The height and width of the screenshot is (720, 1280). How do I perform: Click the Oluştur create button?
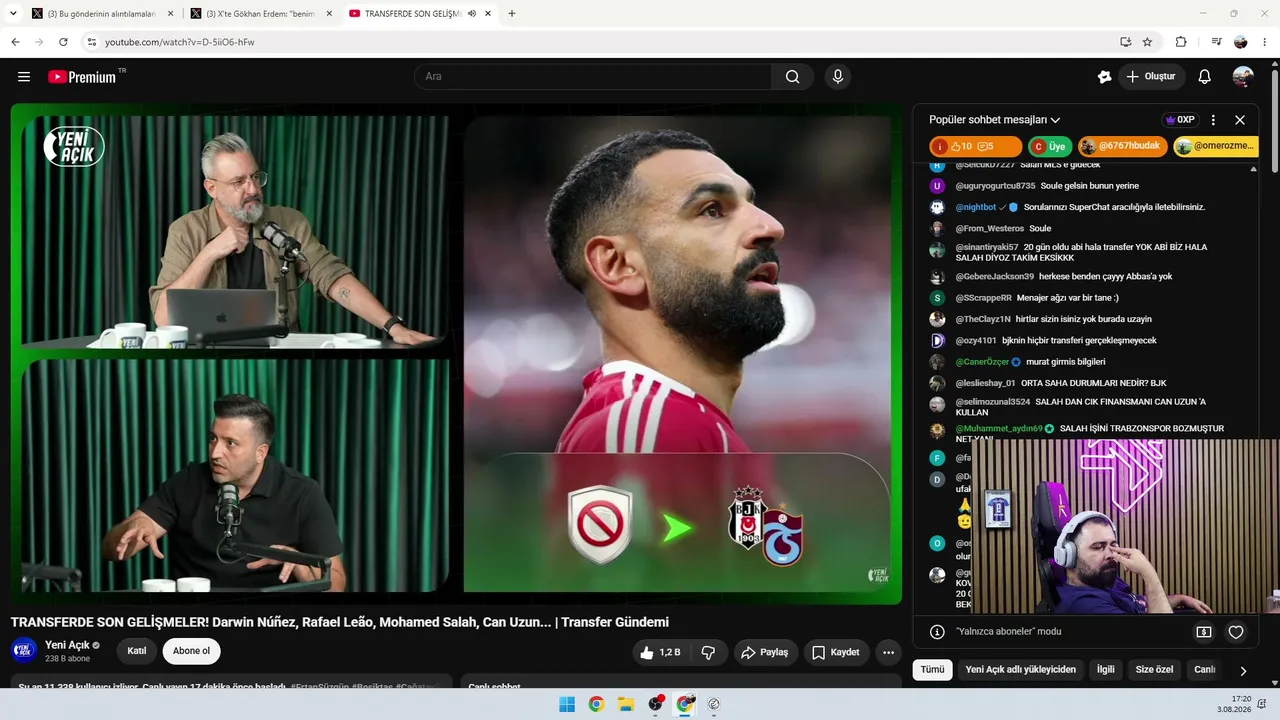[x=1150, y=77]
